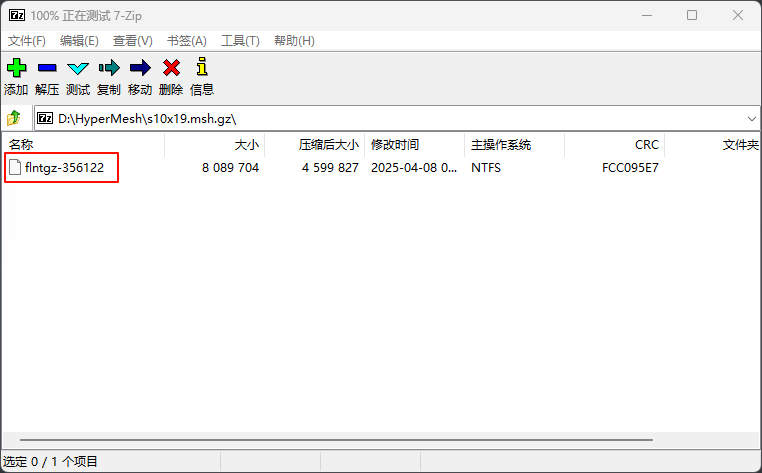
Task: Open the 查看(V) menu
Action: [133, 41]
